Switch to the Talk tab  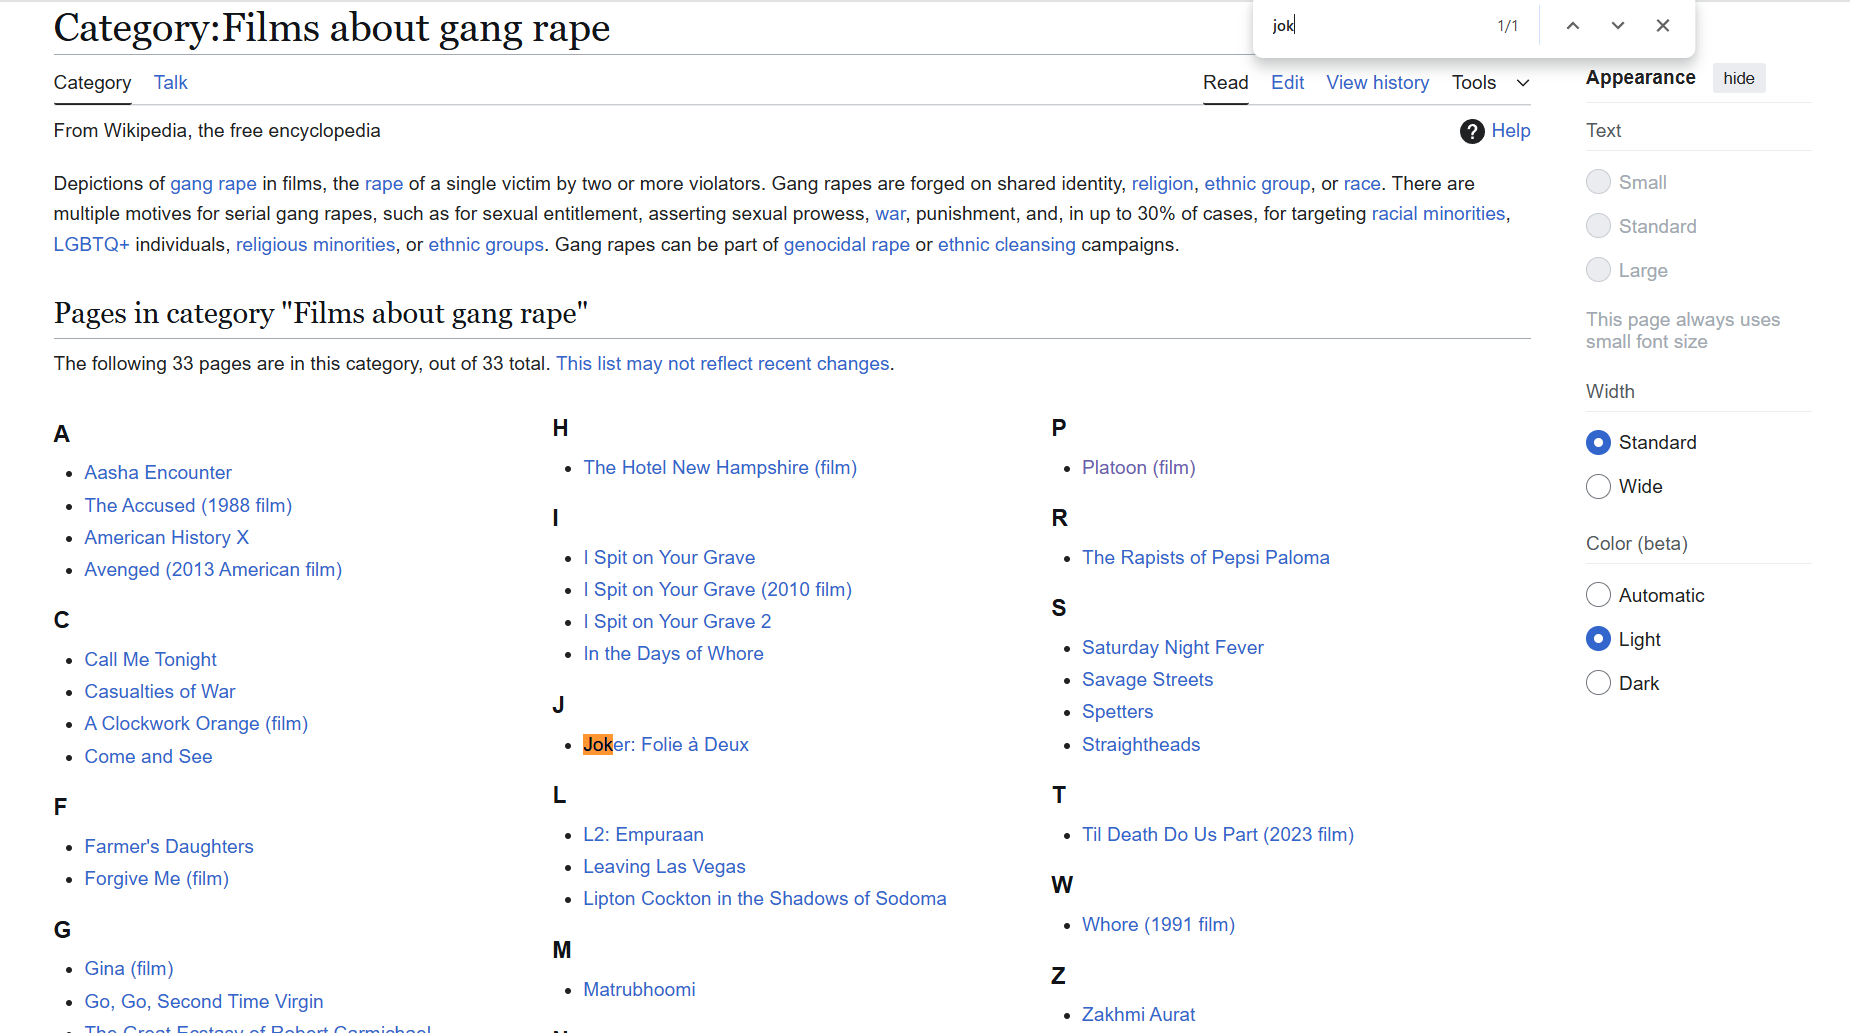click(x=170, y=83)
